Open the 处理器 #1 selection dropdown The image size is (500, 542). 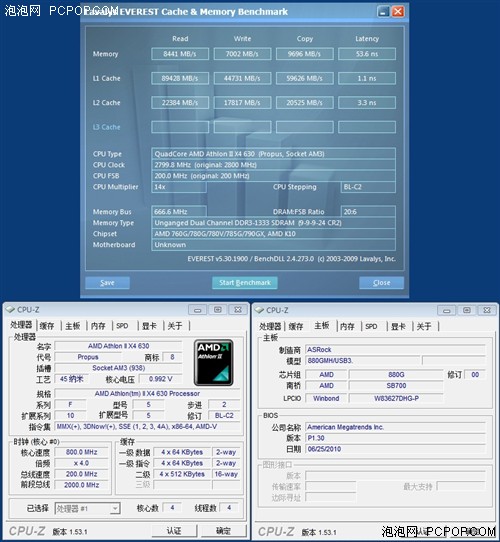[87, 508]
